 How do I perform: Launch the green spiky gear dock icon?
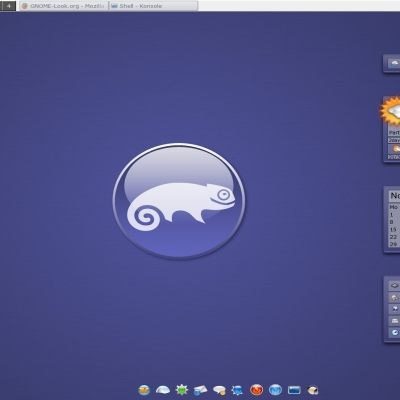click(x=182, y=390)
